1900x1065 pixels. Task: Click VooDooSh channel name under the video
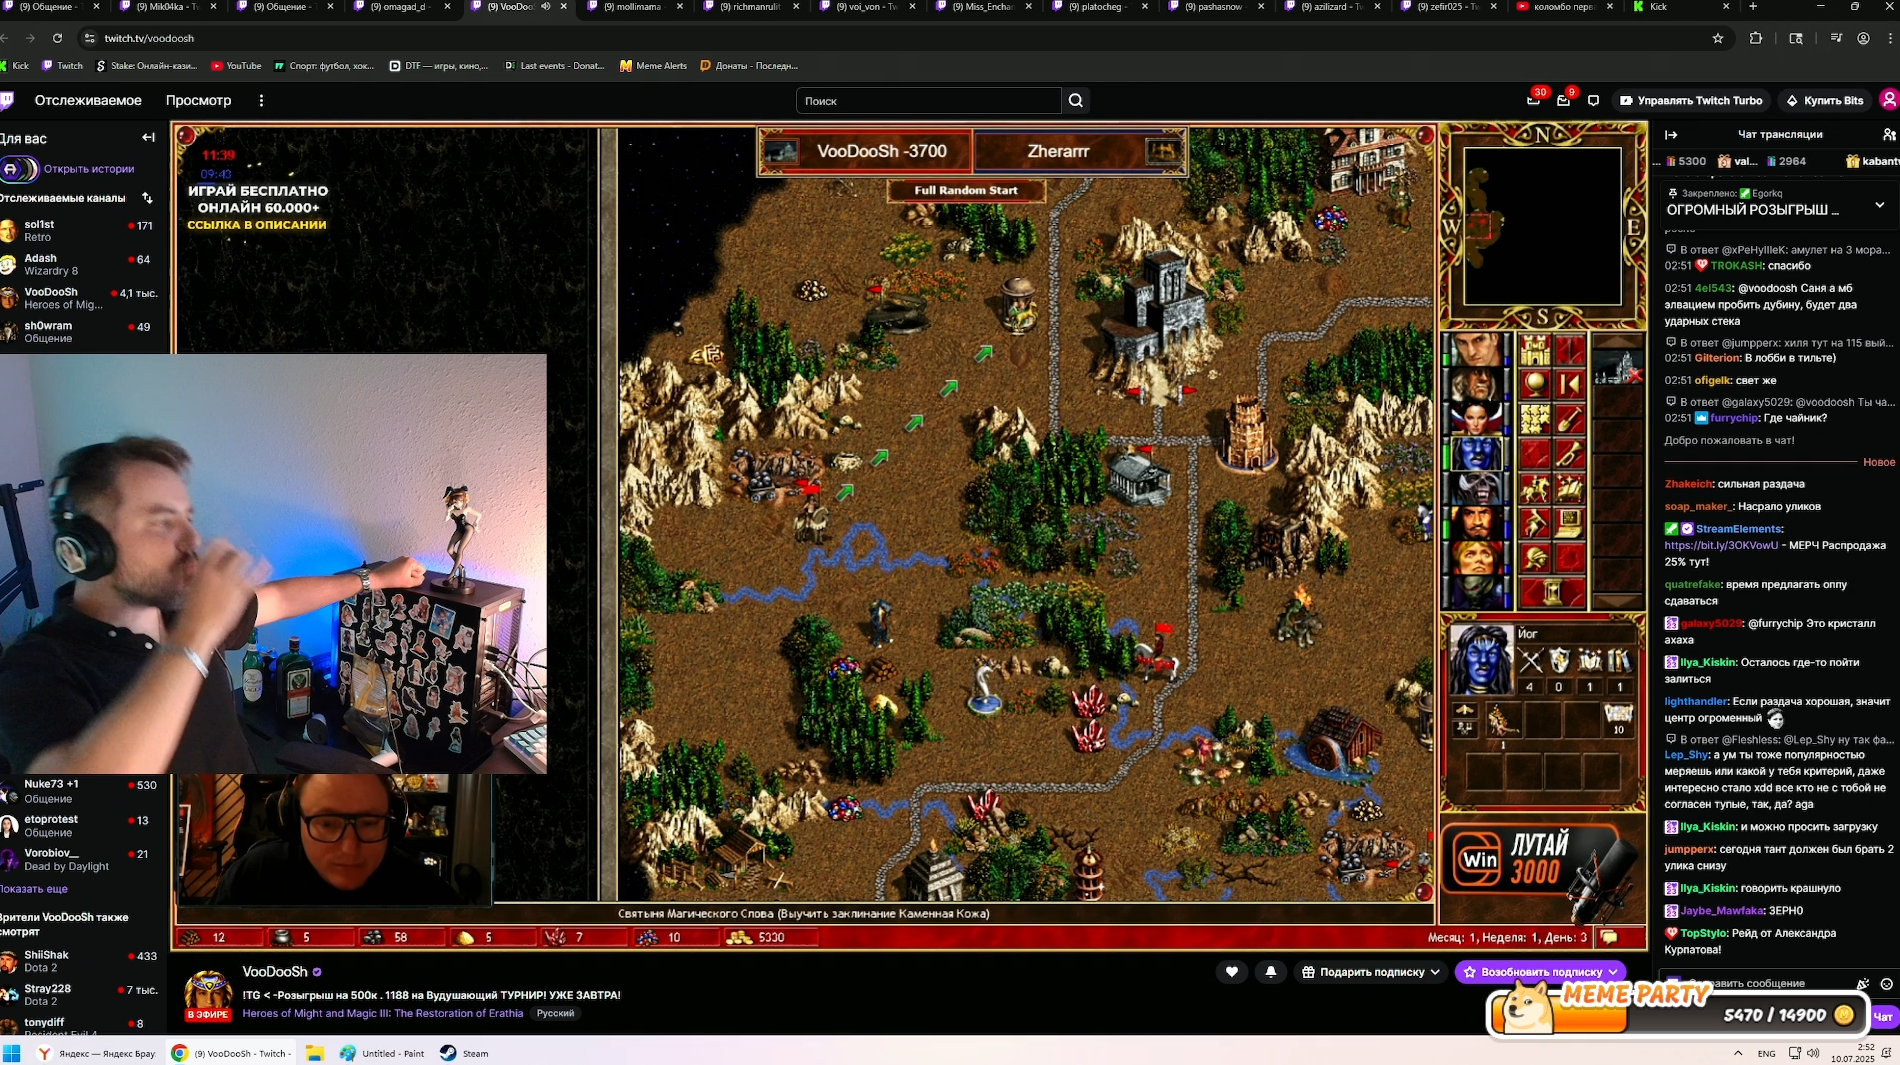coord(275,972)
